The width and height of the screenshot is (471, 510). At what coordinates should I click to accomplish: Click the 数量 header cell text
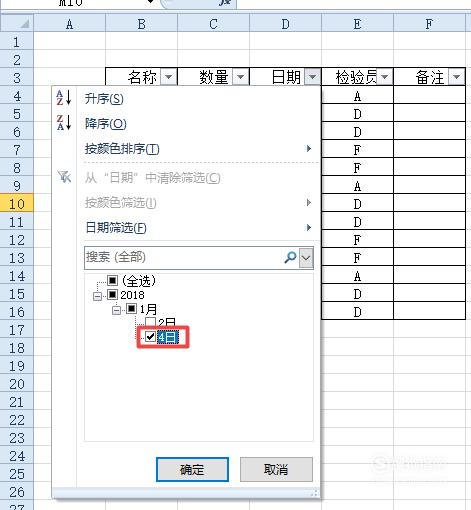tap(214, 77)
